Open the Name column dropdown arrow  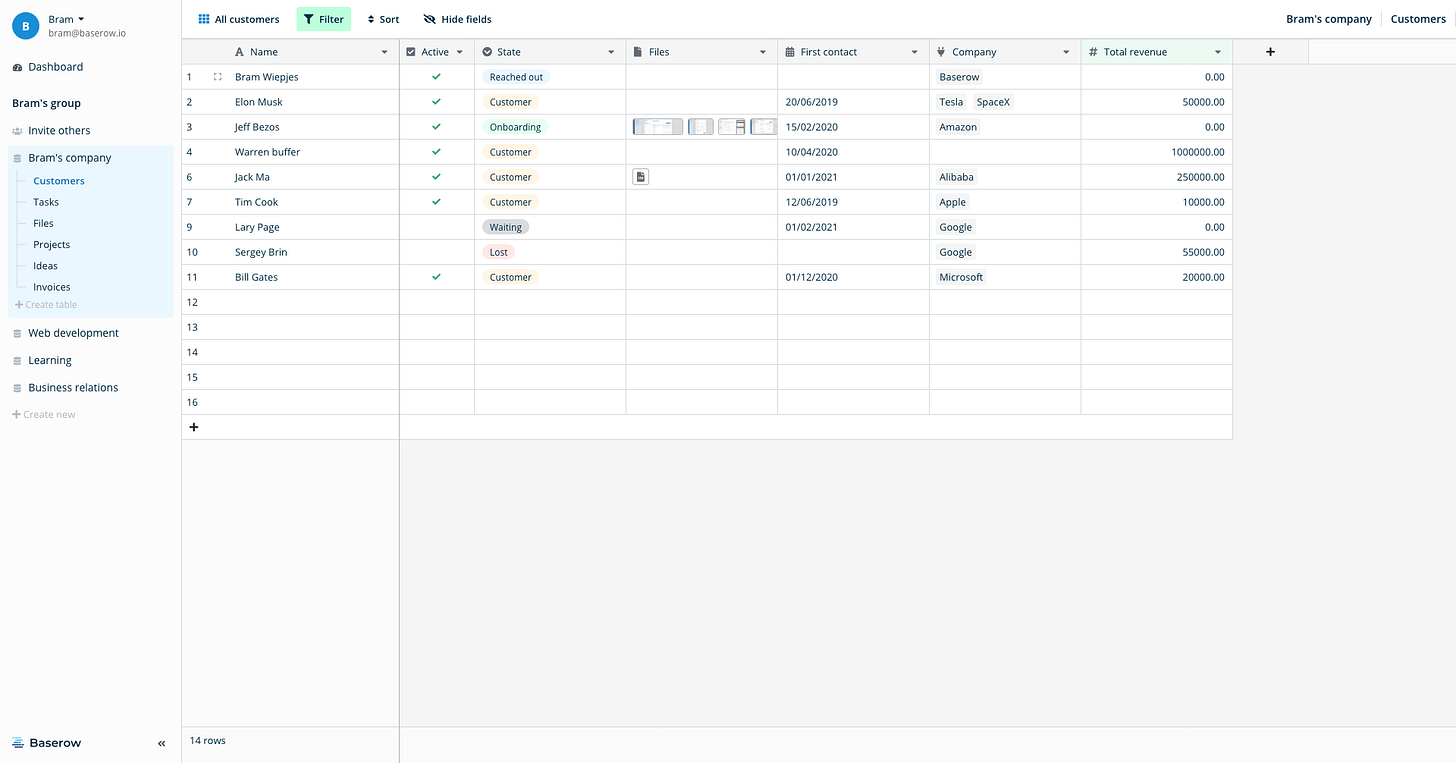[385, 52]
